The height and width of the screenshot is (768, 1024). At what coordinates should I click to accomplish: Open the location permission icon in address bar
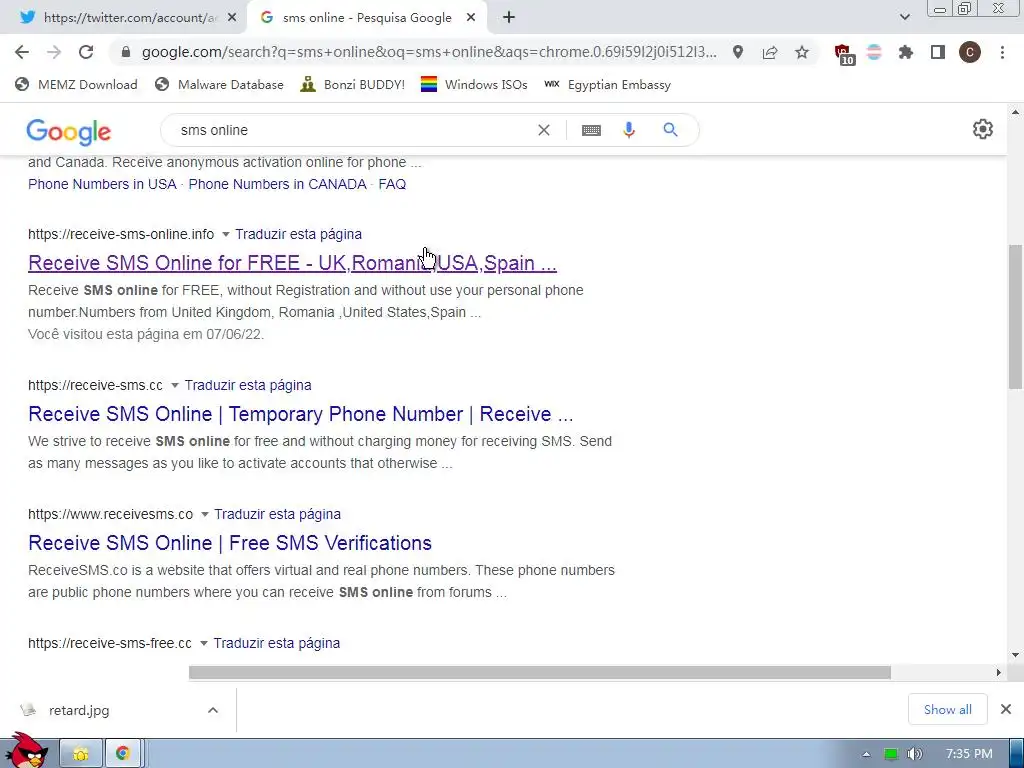738,52
